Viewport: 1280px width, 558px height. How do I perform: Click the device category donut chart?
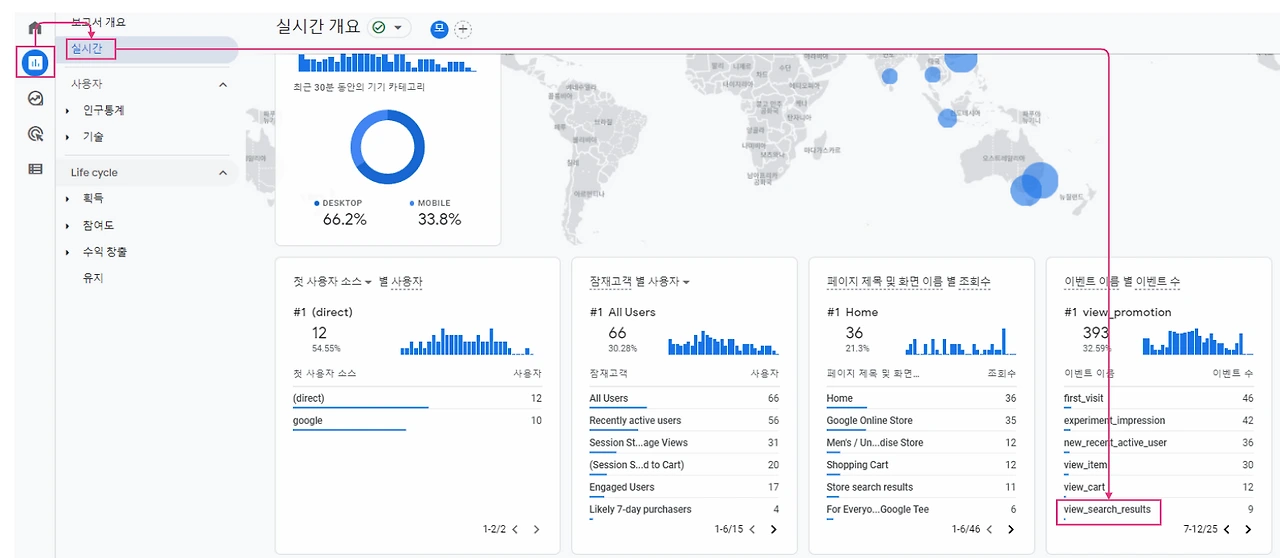coord(388,147)
